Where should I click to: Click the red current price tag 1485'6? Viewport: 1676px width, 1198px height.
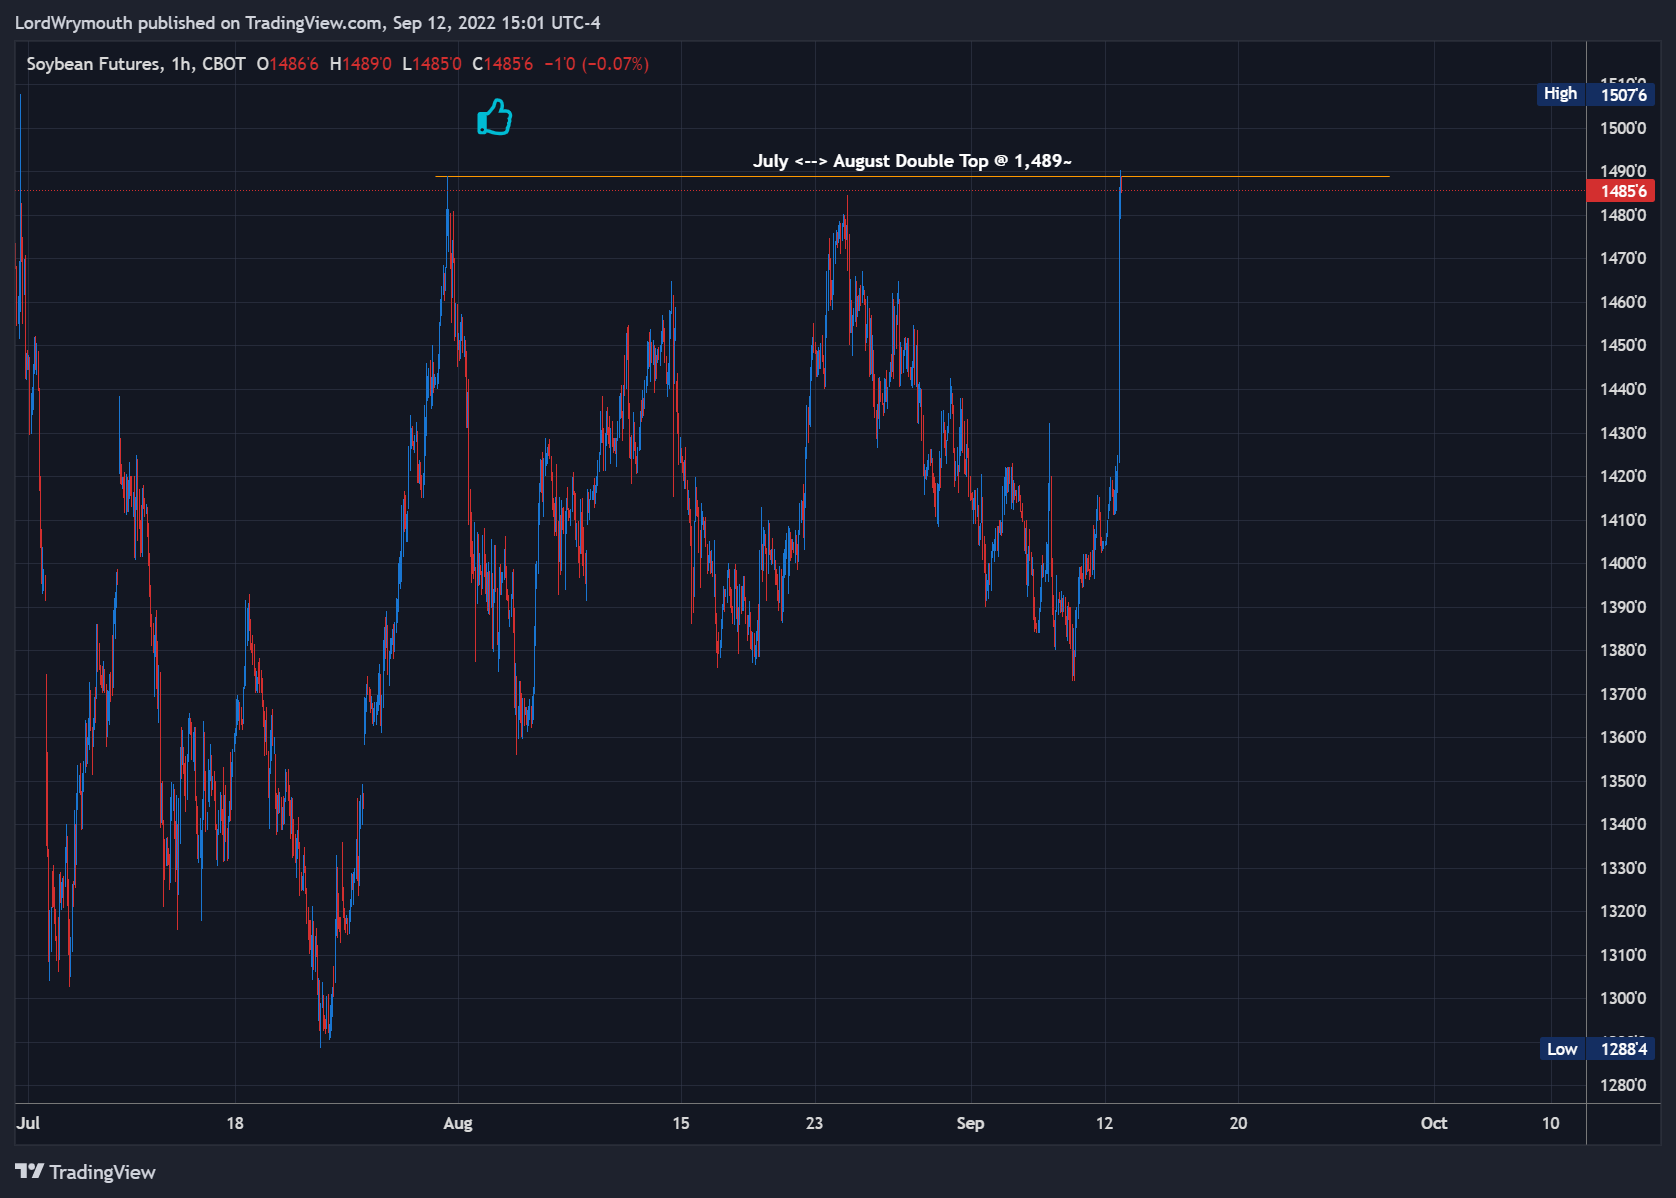pos(1621,191)
